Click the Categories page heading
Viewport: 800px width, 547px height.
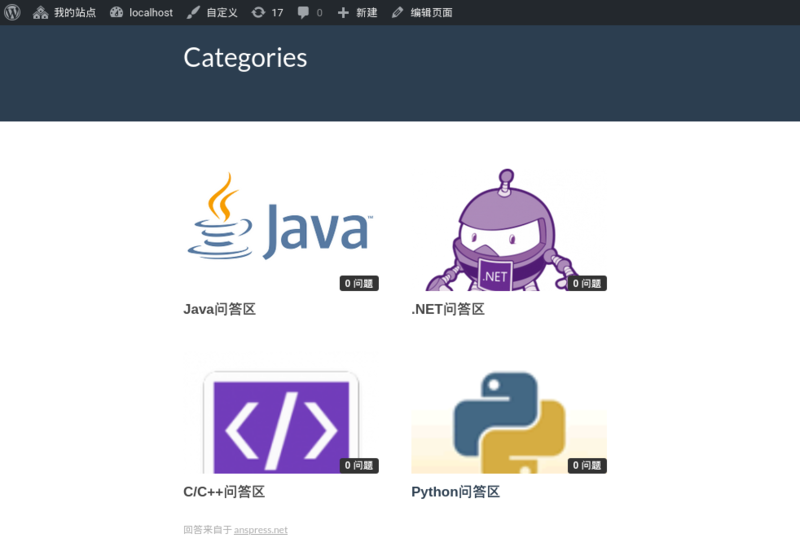tap(245, 58)
